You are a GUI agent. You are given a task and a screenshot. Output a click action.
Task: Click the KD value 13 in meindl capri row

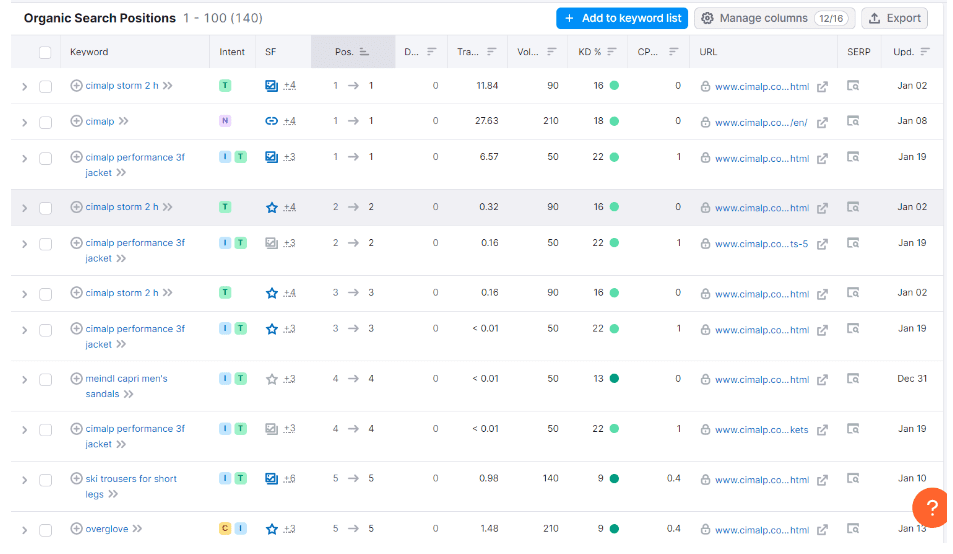point(598,378)
